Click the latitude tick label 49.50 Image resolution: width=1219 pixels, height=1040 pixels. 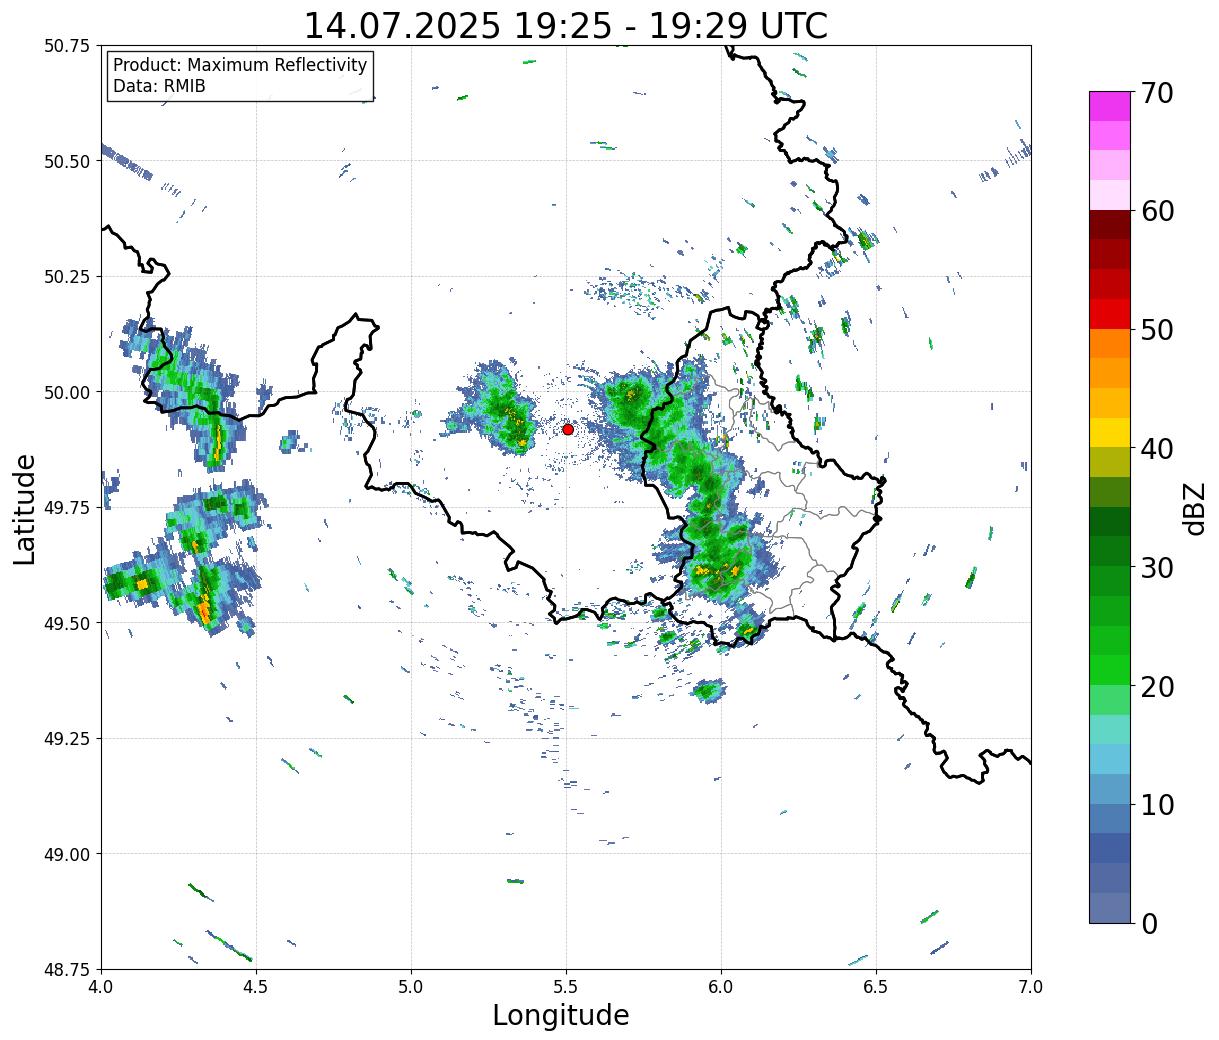tap(67, 623)
